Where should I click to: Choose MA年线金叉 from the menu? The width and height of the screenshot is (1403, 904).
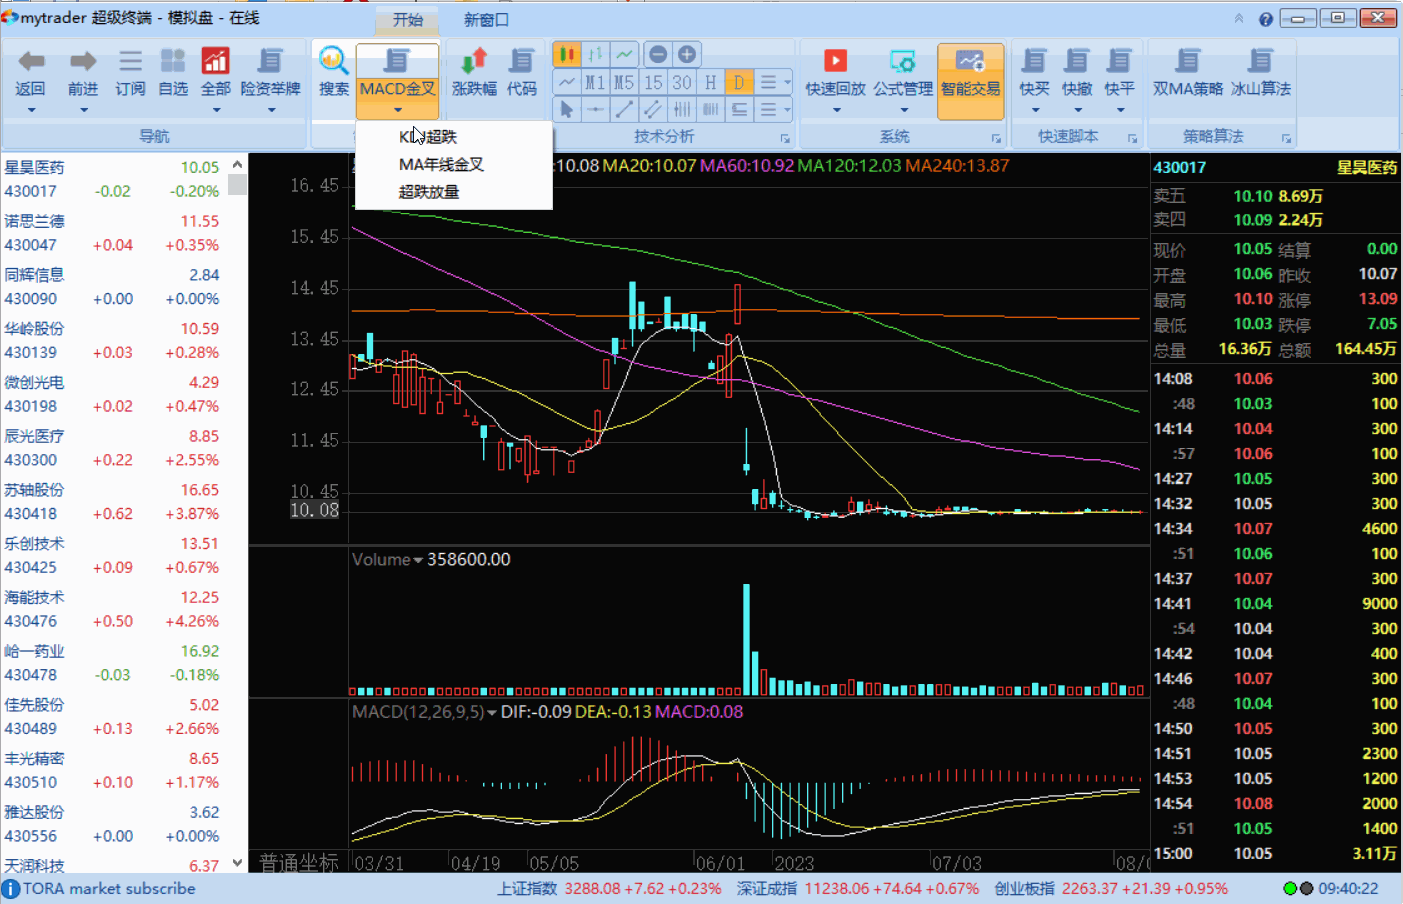tap(454, 164)
